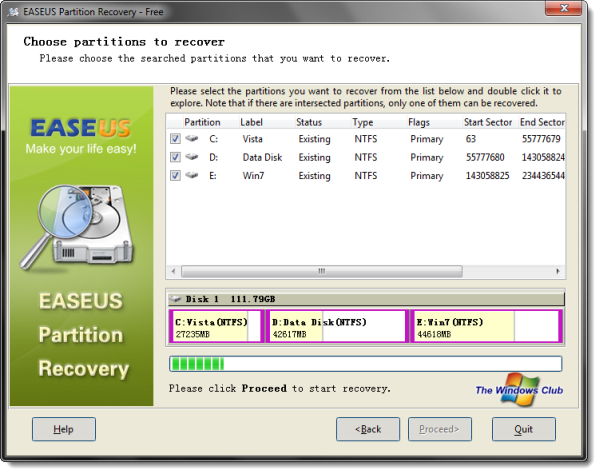Screen dimensions: 600x474
Task: Click start sector value 63
Action: pyautogui.click(x=471, y=139)
